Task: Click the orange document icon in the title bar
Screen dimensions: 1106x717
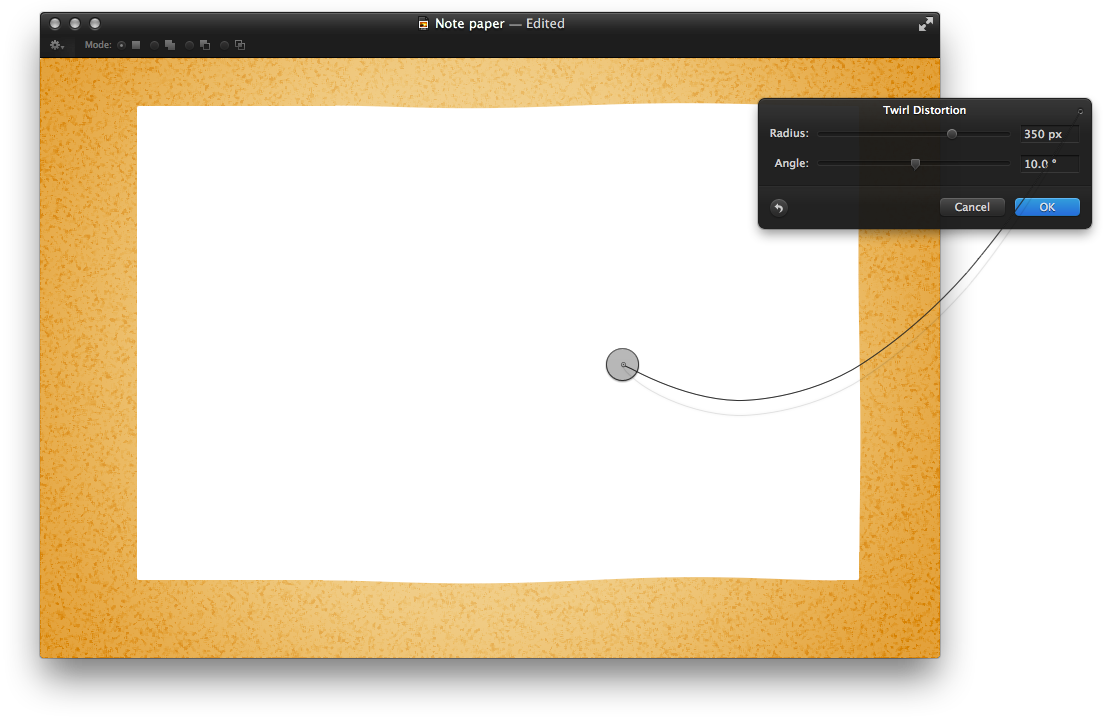Action: 424,23
